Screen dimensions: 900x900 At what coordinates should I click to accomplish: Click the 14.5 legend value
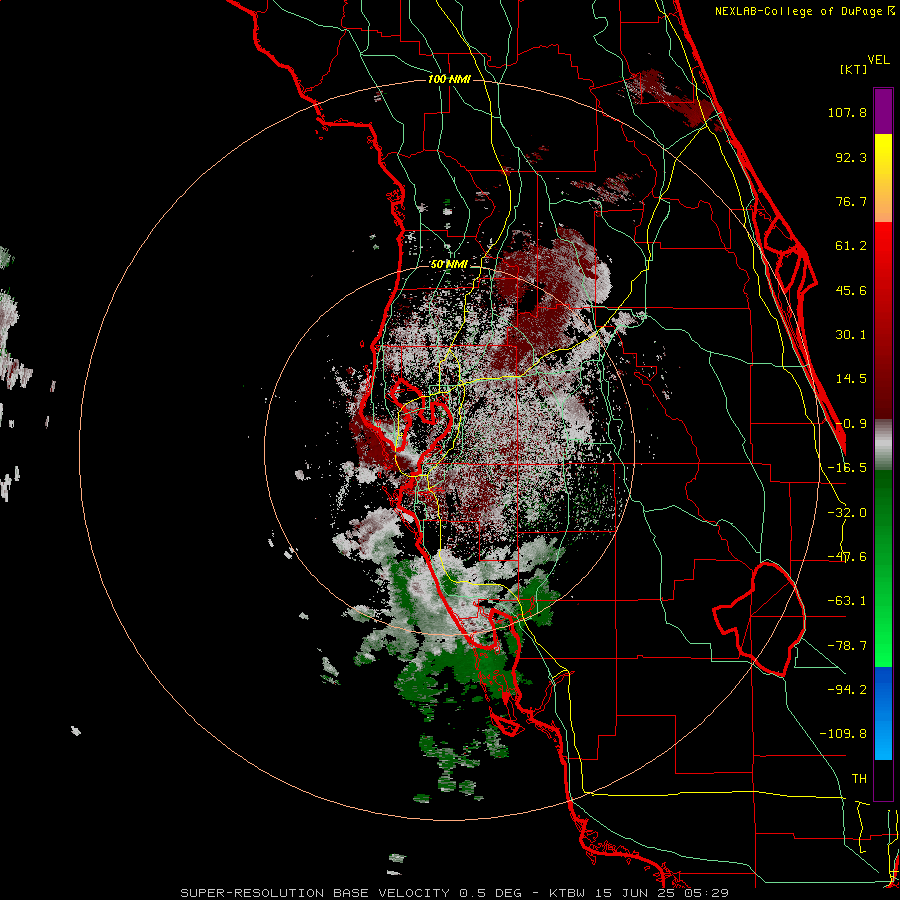point(851,379)
